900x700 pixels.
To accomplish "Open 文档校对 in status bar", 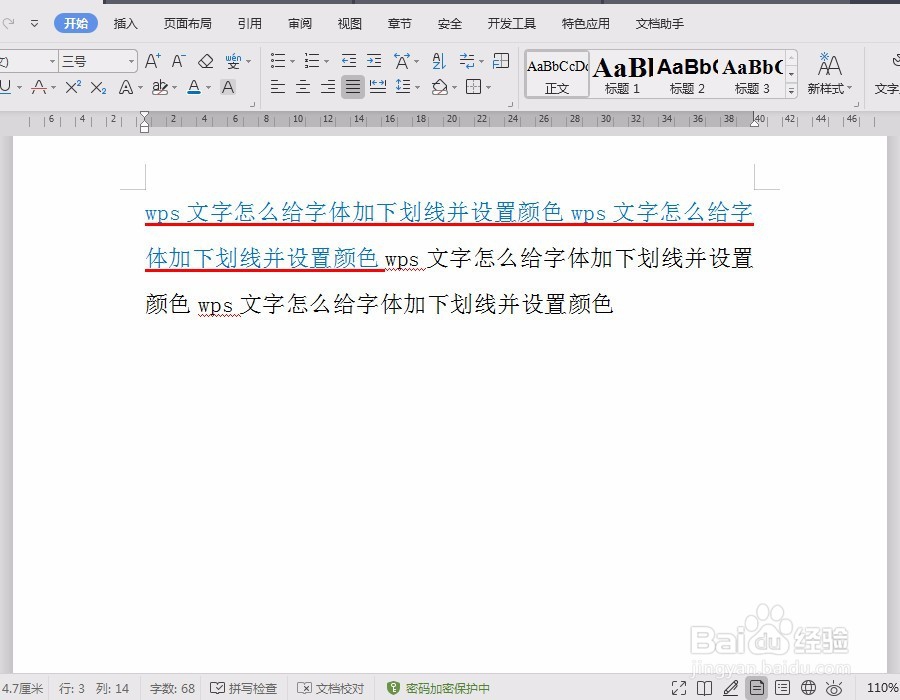I will point(331,688).
